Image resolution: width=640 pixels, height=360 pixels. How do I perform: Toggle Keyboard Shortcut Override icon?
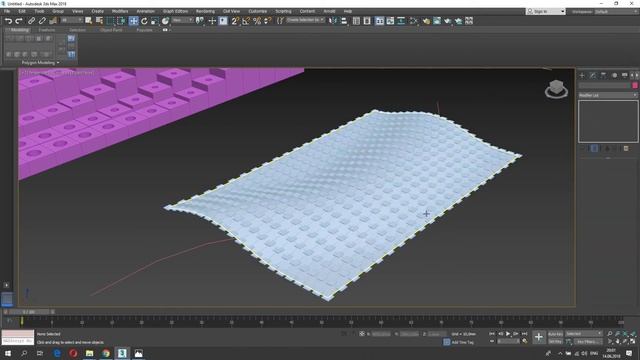(x=223, y=21)
